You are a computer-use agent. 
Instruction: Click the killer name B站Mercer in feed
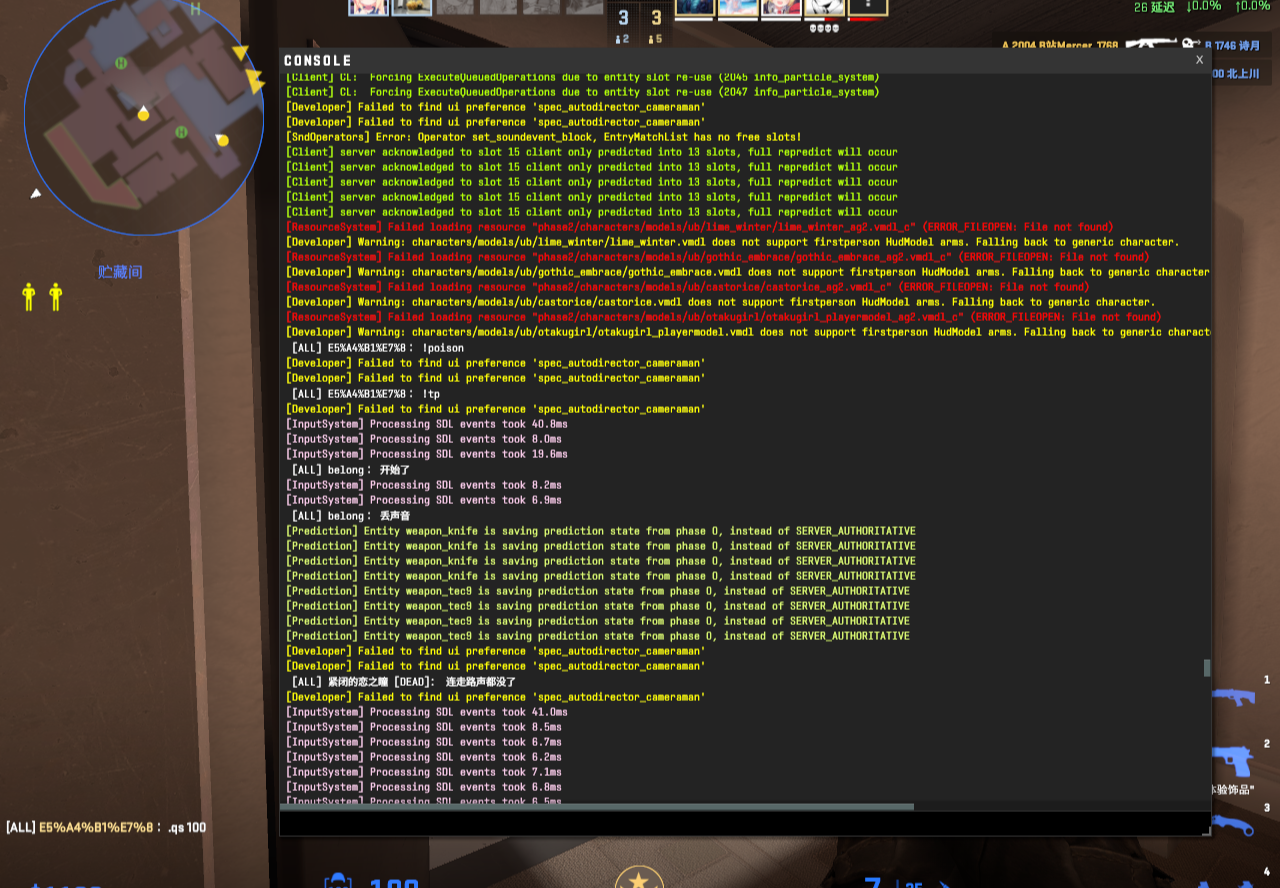(1064, 45)
